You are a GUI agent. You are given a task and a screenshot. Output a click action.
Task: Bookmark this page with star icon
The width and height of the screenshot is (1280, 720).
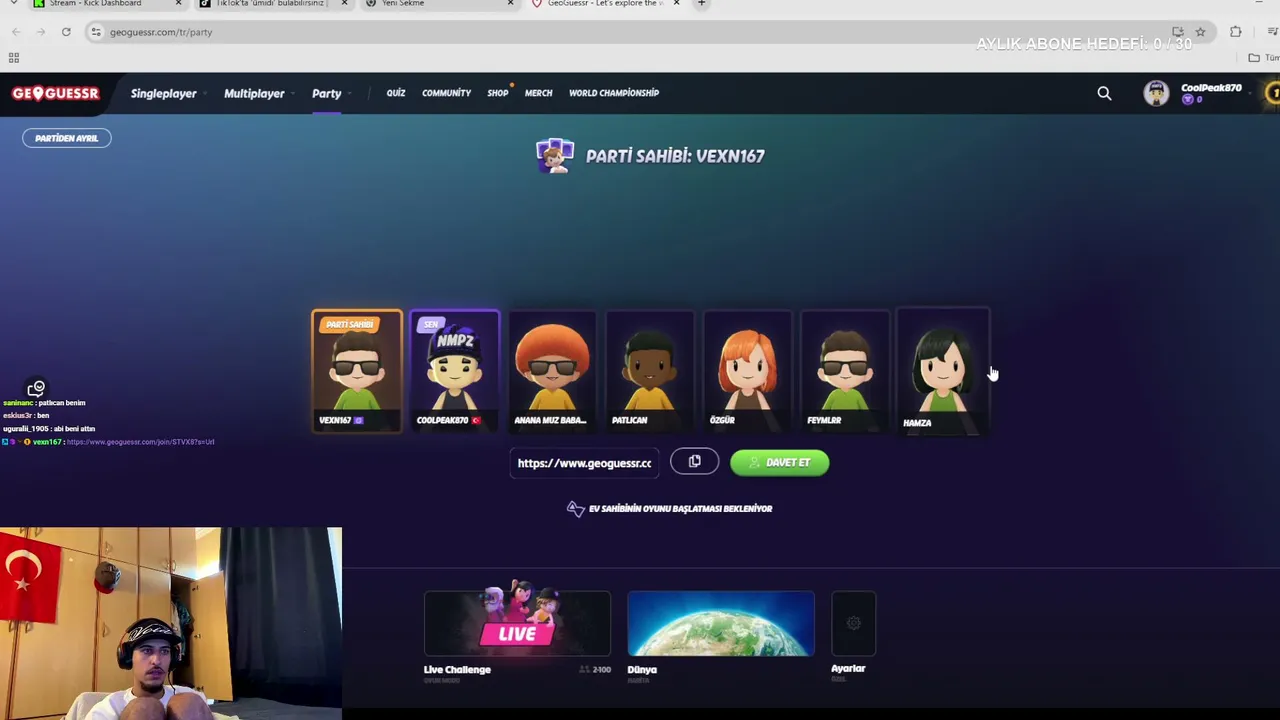coord(1200,32)
